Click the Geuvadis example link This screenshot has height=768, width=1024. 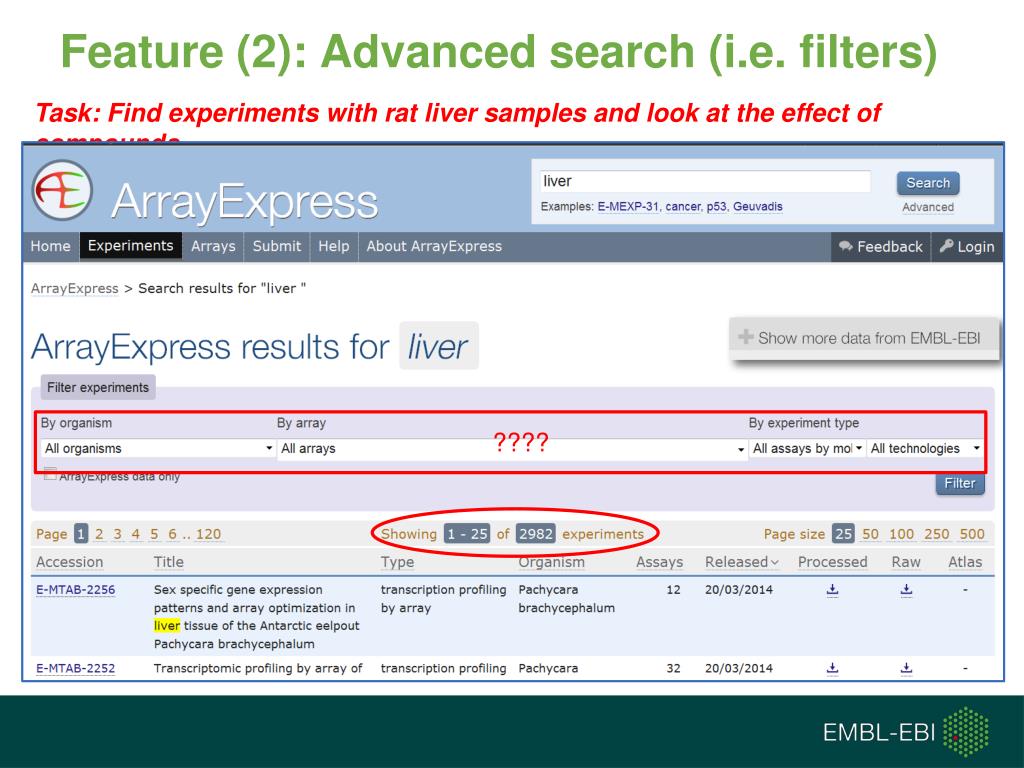pyautogui.click(x=758, y=206)
